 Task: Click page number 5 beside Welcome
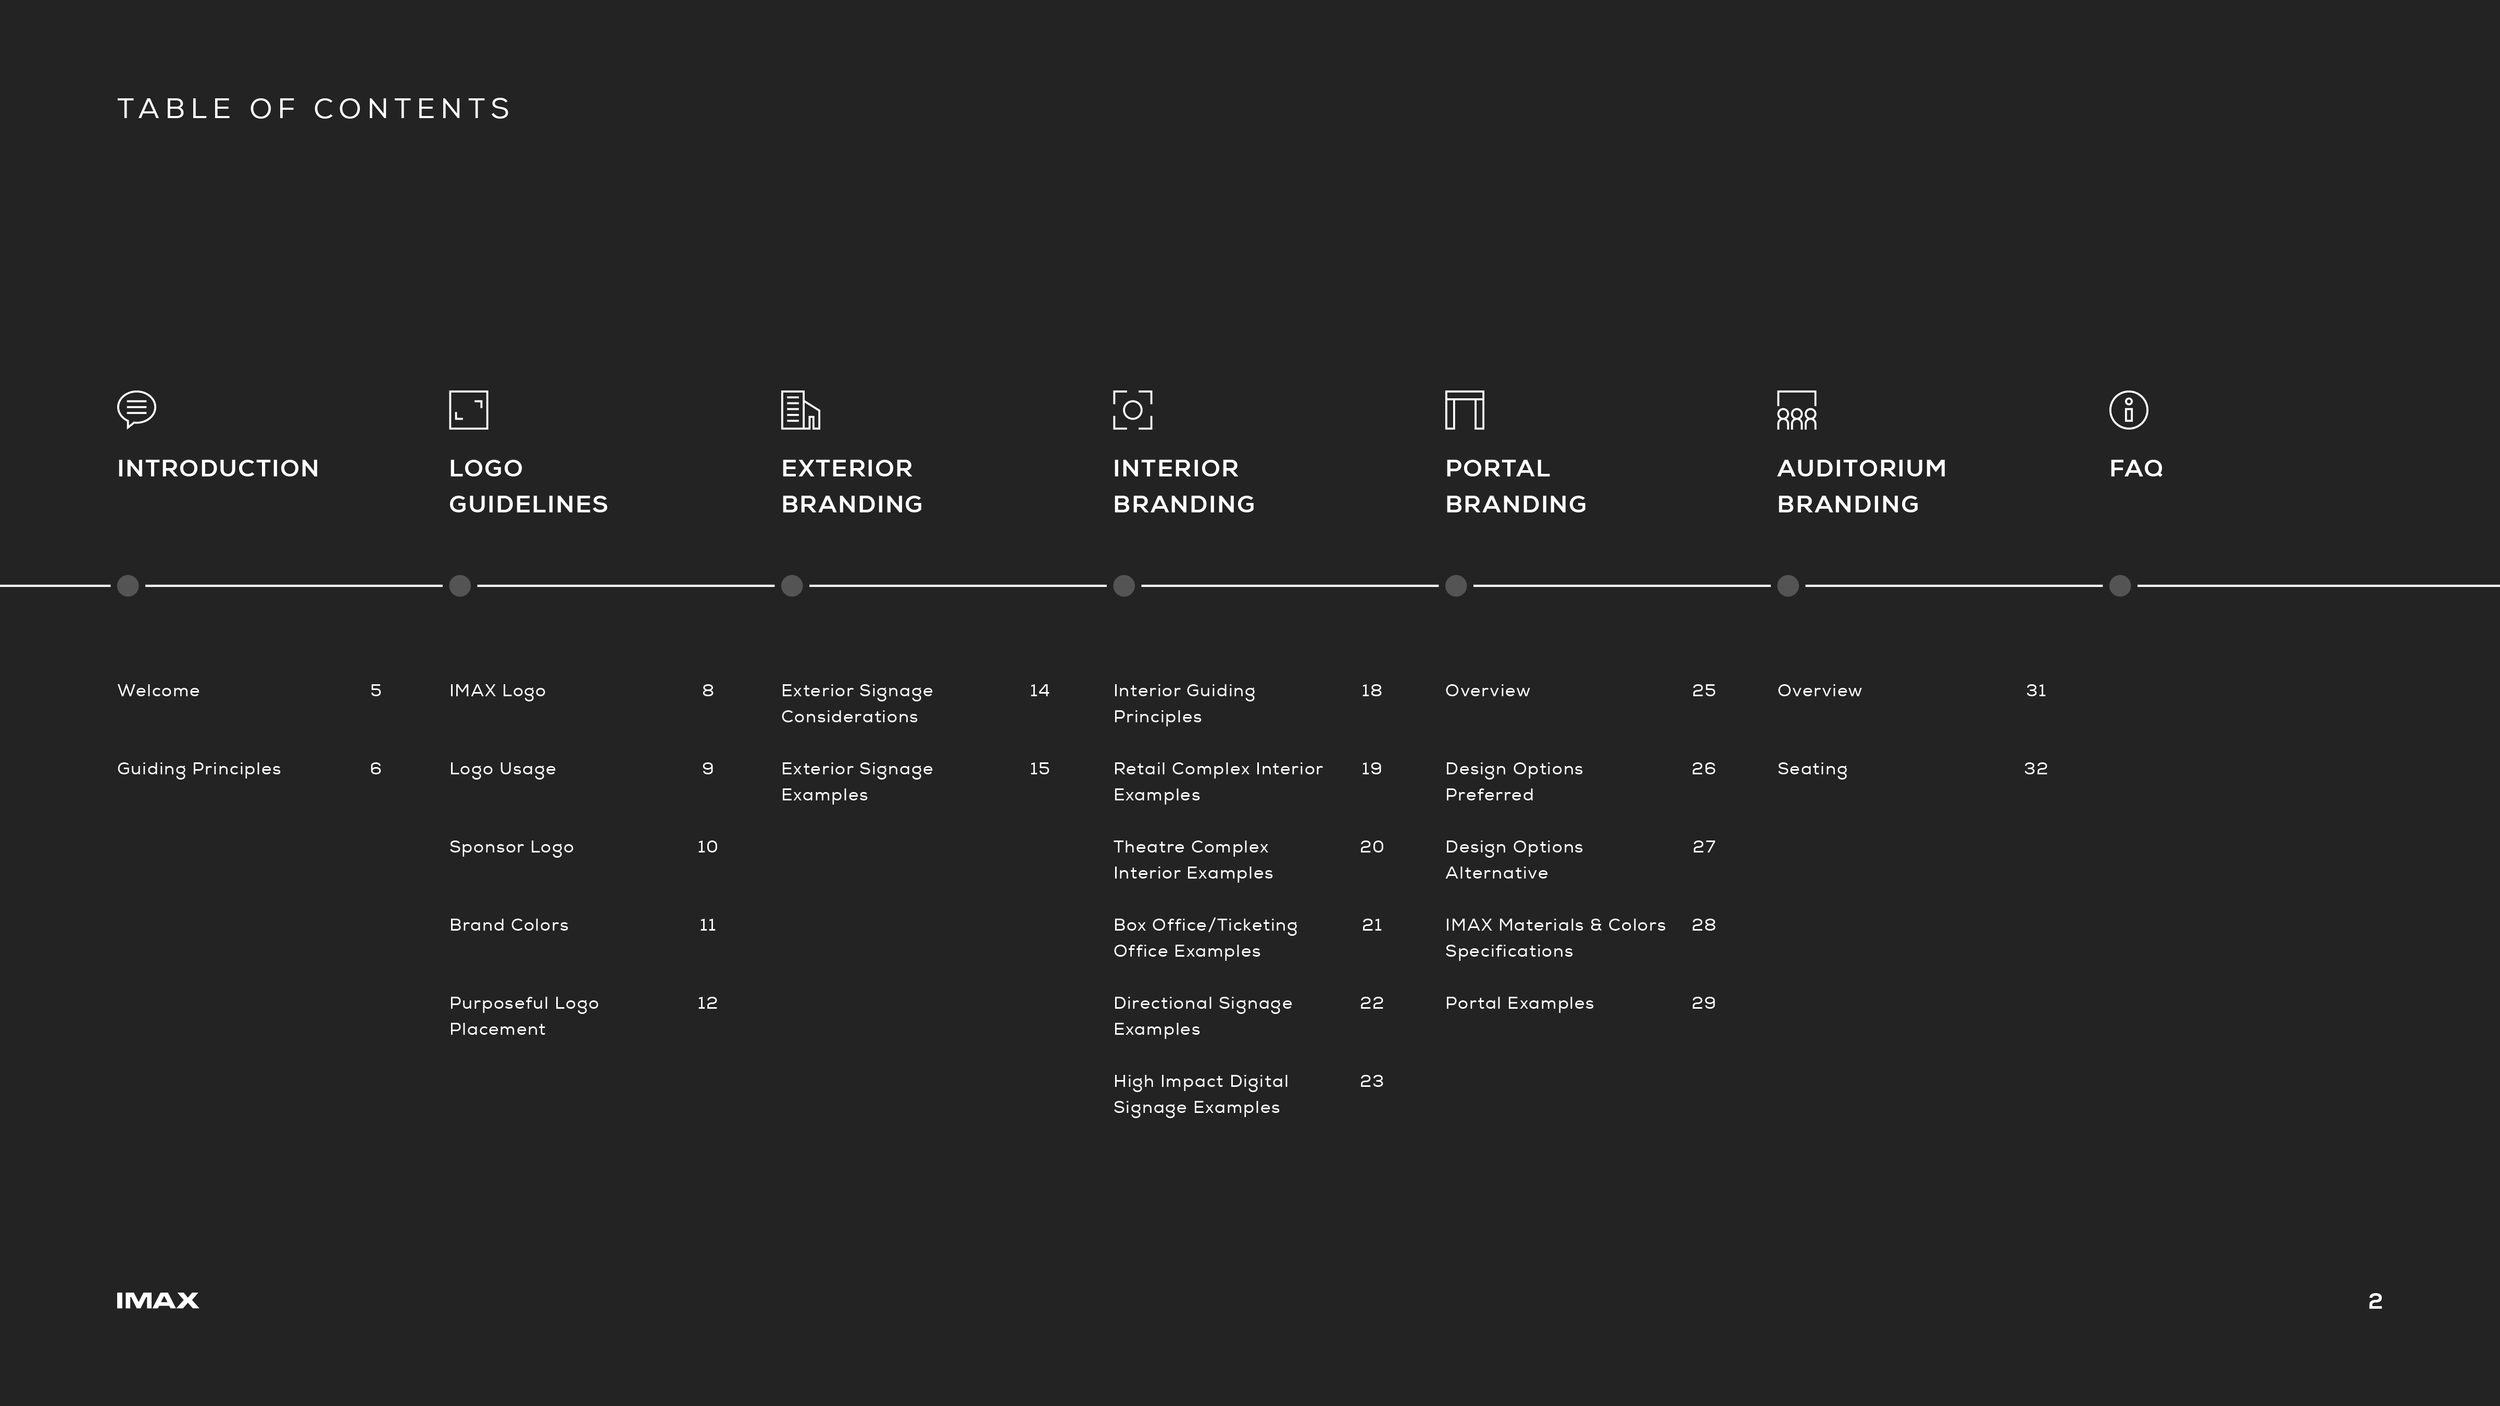point(376,691)
